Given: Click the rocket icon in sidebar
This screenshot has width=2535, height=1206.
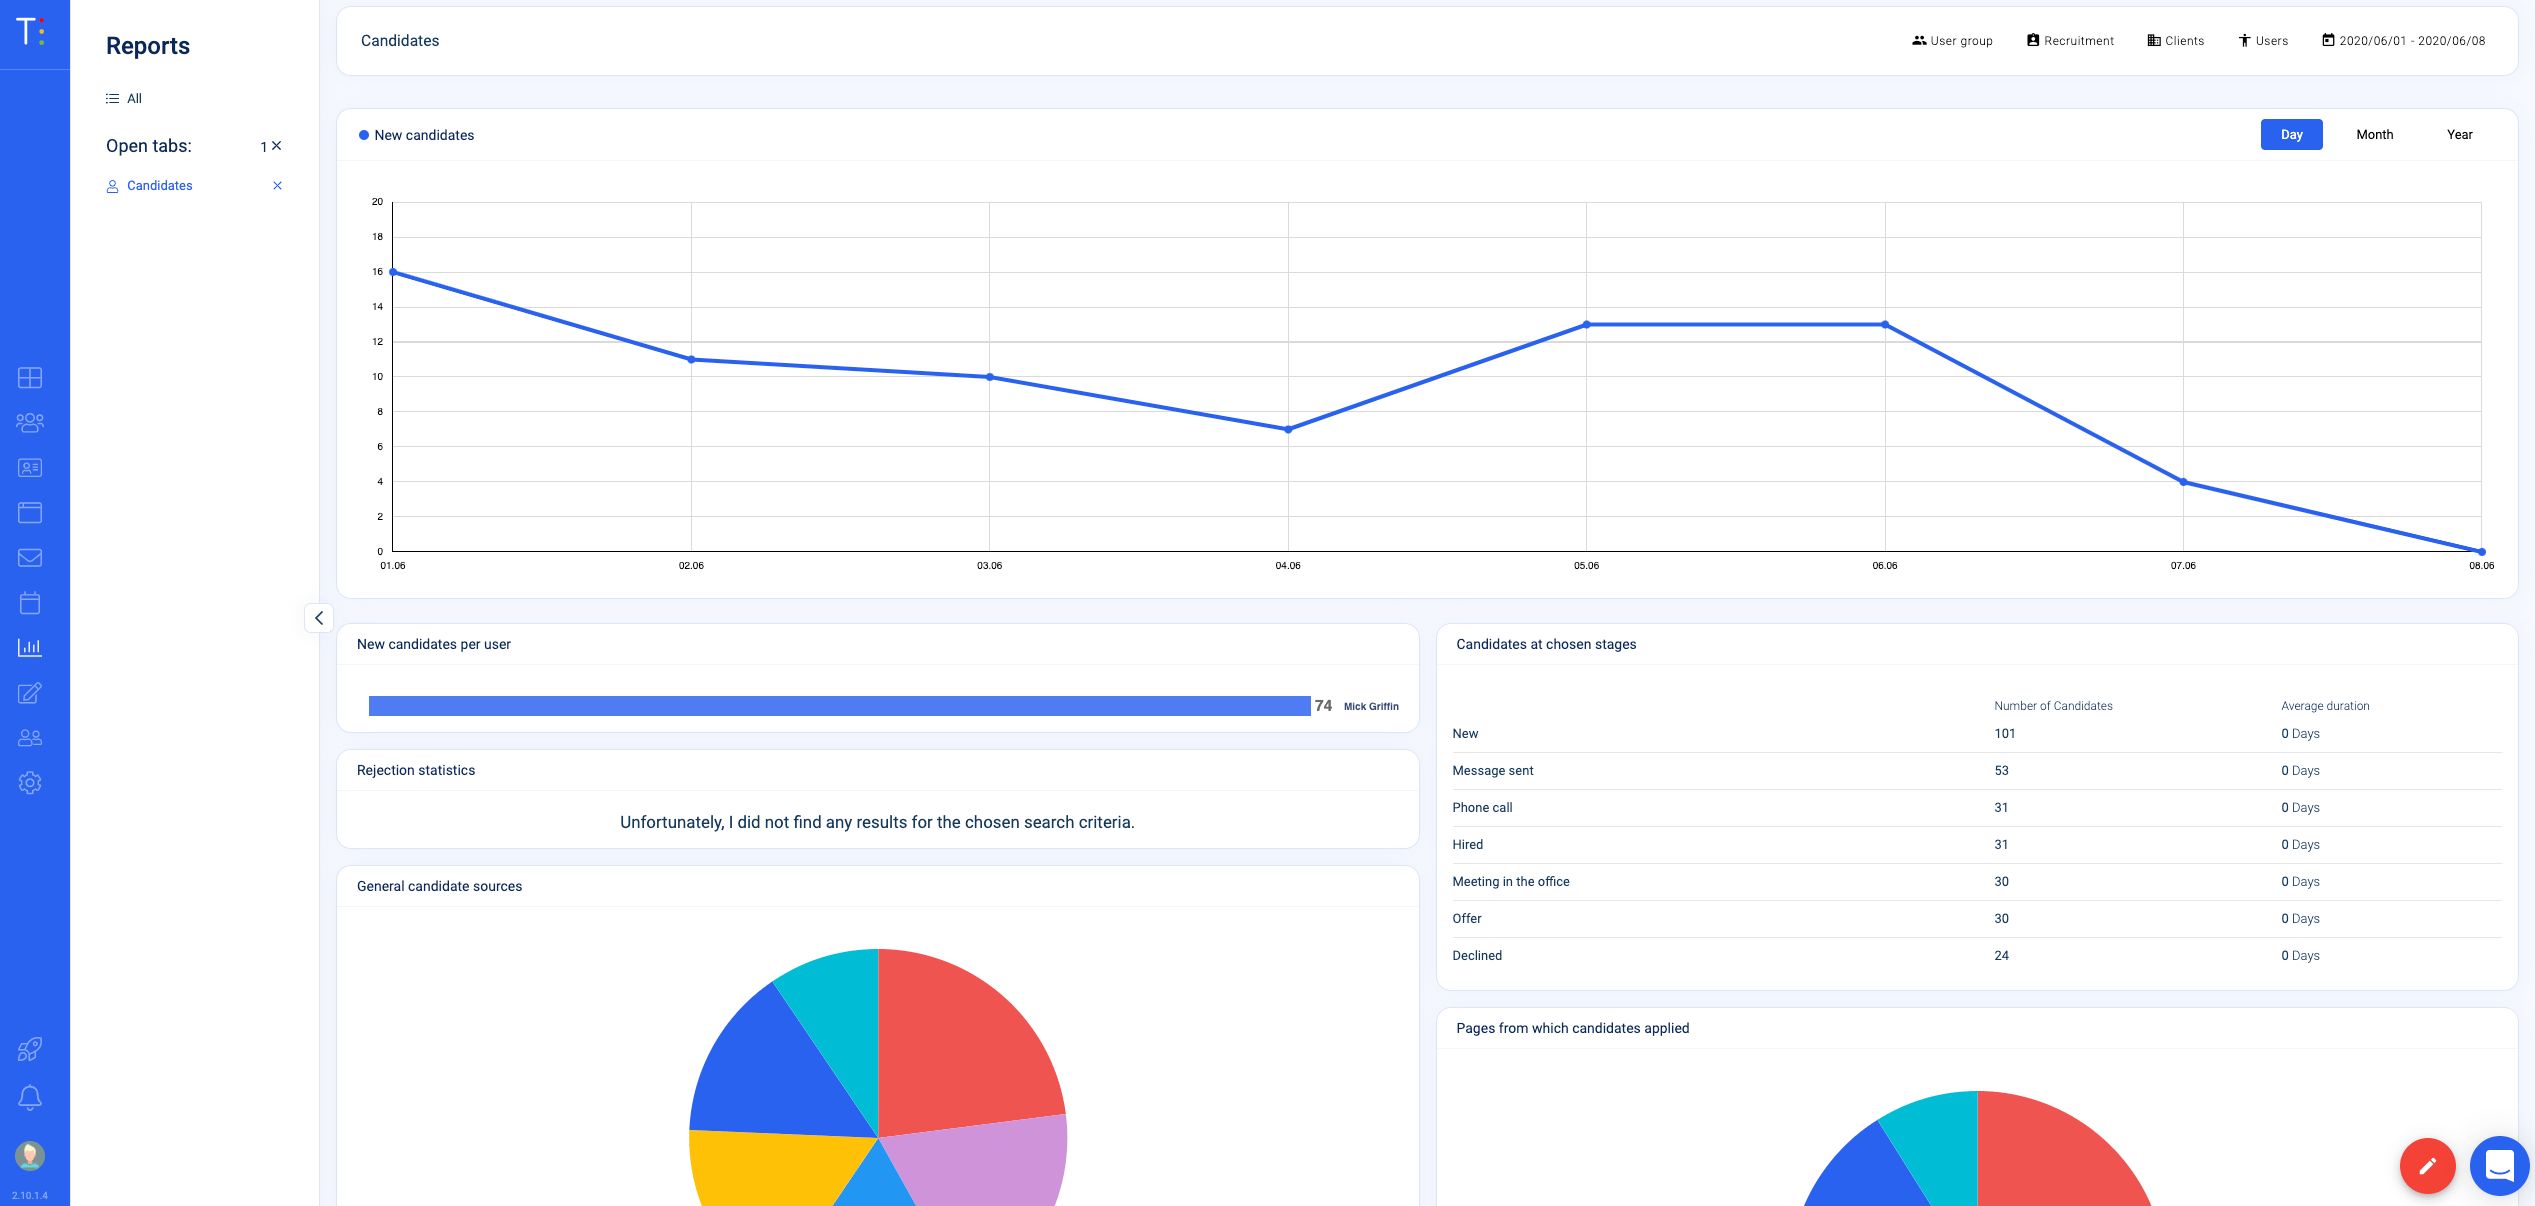Looking at the screenshot, I should [30, 1049].
